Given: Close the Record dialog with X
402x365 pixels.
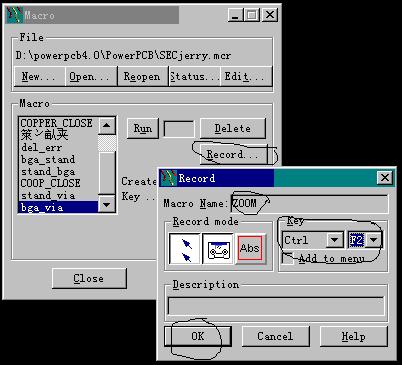Looking at the screenshot, I should [x=385, y=178].
